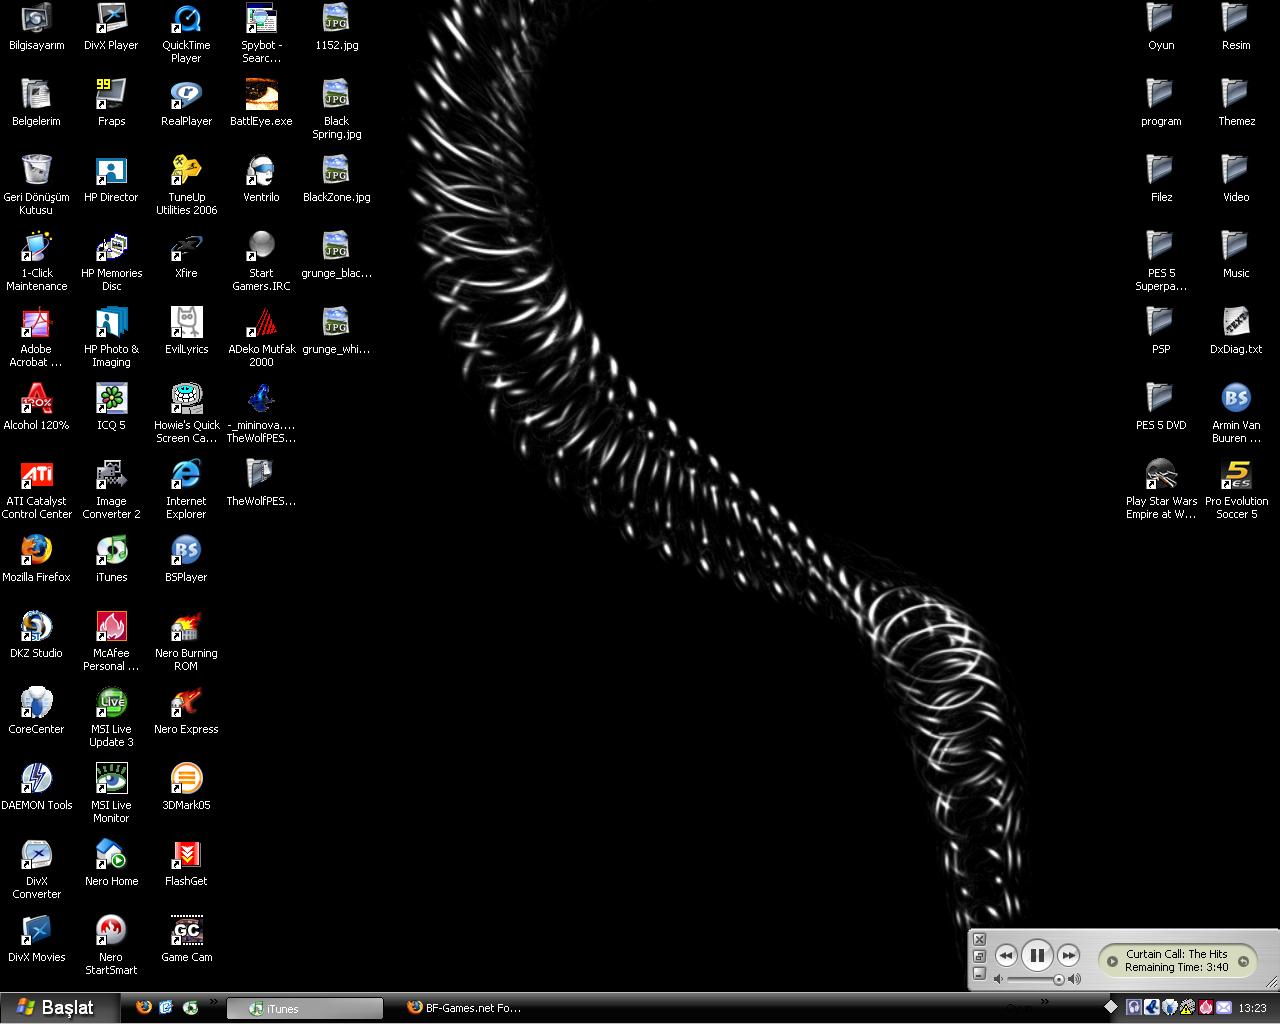Open the Başlat start menu
Viewport: 1280px width, 1024px height.
pyautogui.click(x=56, y=1008)
